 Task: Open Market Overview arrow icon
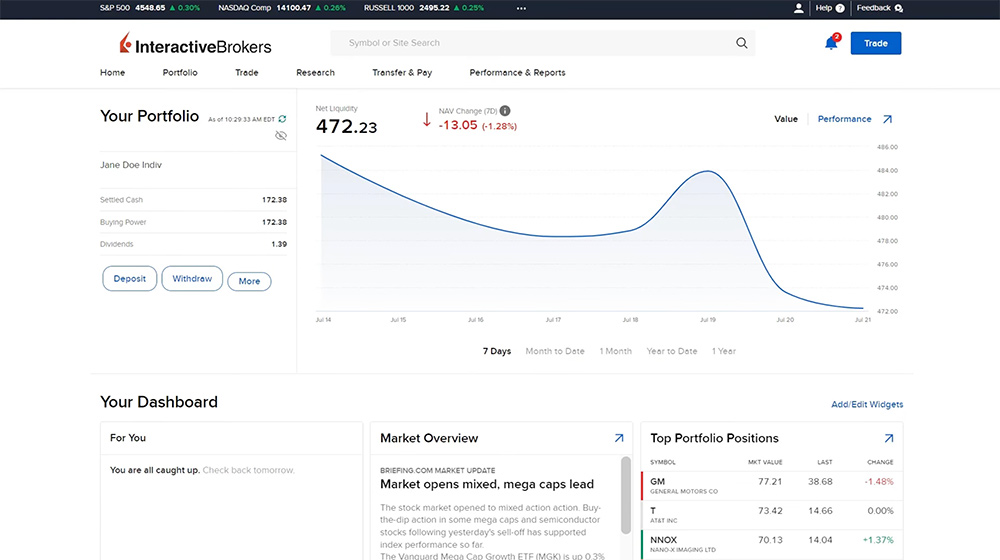[618, 438]
